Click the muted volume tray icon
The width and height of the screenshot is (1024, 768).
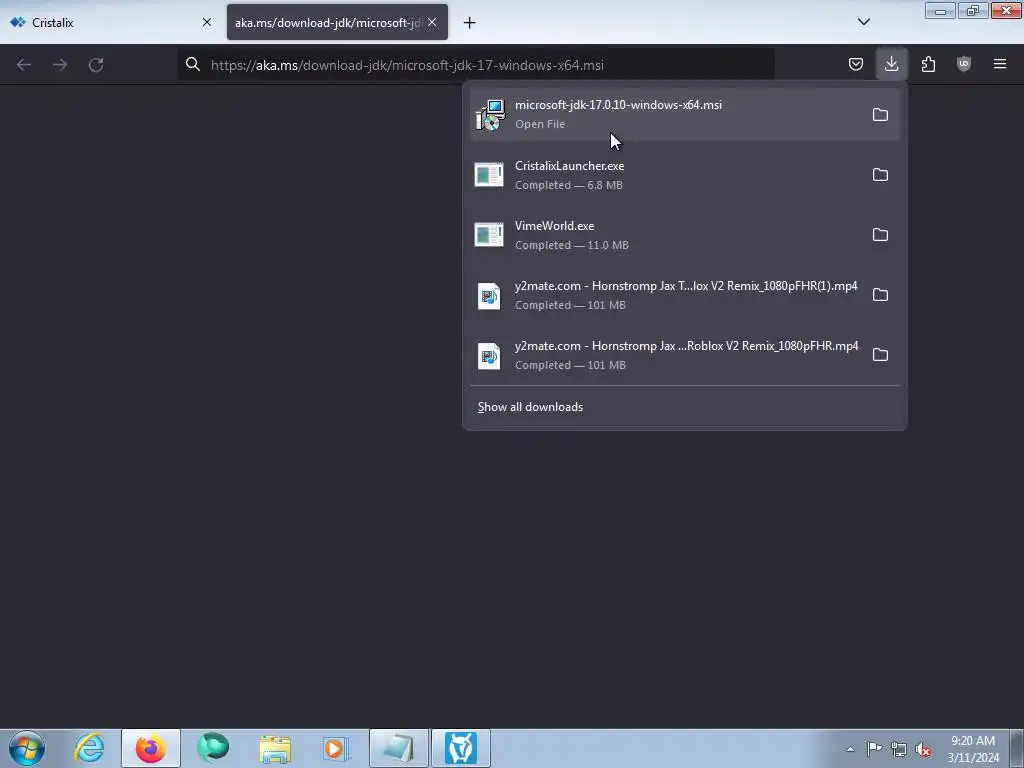[923, 750]
